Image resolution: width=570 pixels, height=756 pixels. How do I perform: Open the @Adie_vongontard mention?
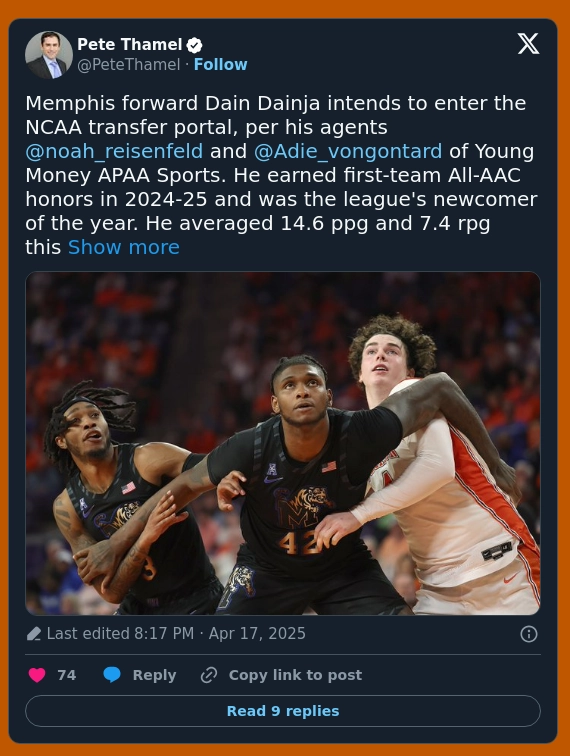pos(348,151)
